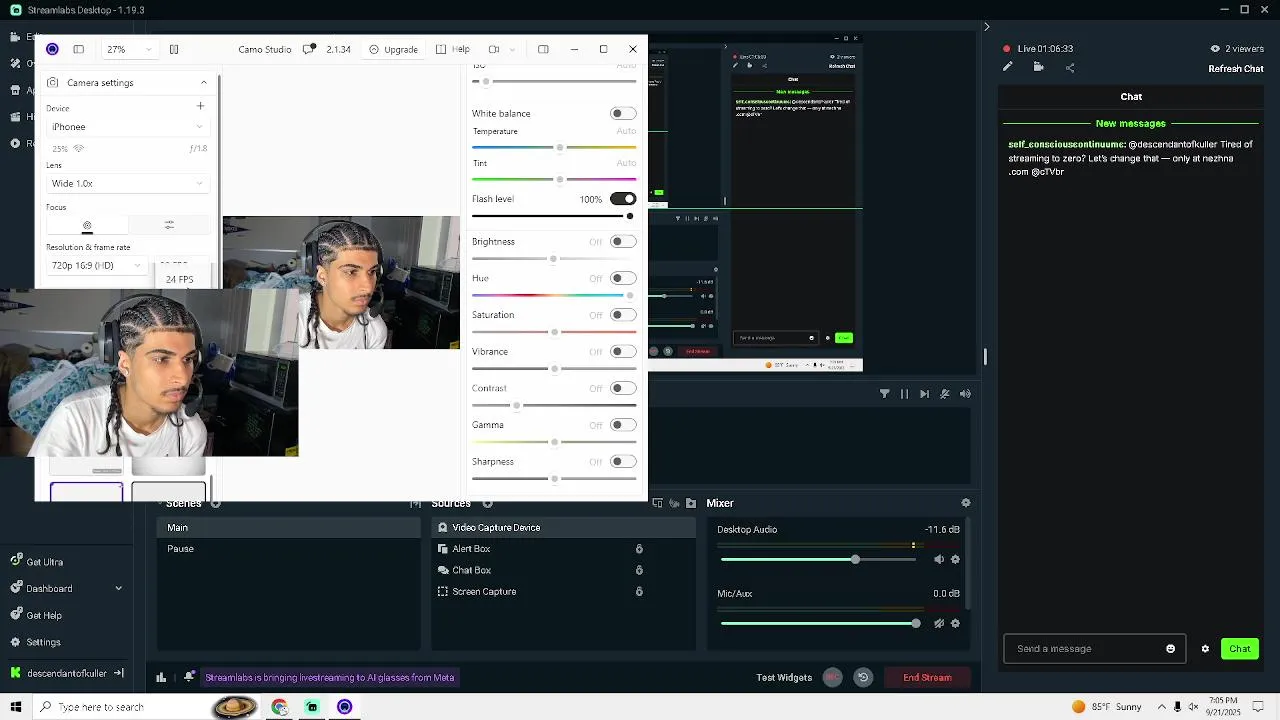Click Test Widgets
The height and width of the screenshot is (720, 1280).
pyautogui.click(x=784, y=678)
